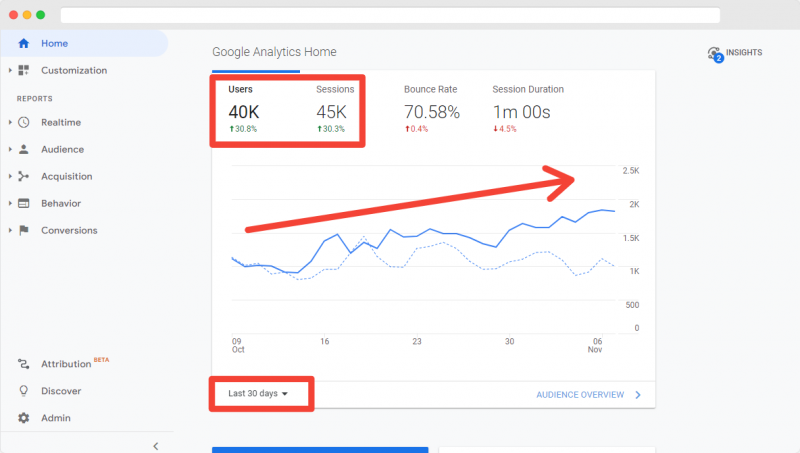Click the browser address bar
The height and width of the screenshot is (453, 800).
(x=390, y=15)
